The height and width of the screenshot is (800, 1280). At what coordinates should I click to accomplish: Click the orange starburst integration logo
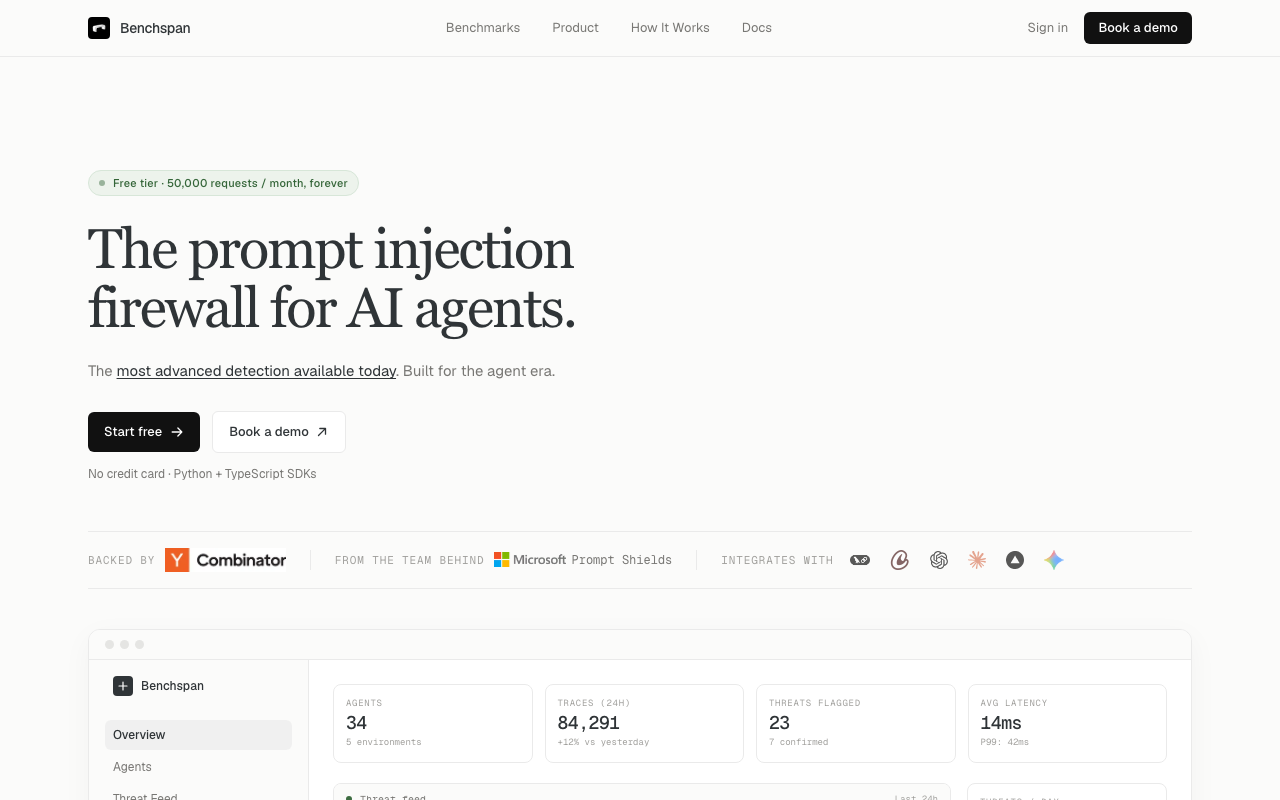977,560
